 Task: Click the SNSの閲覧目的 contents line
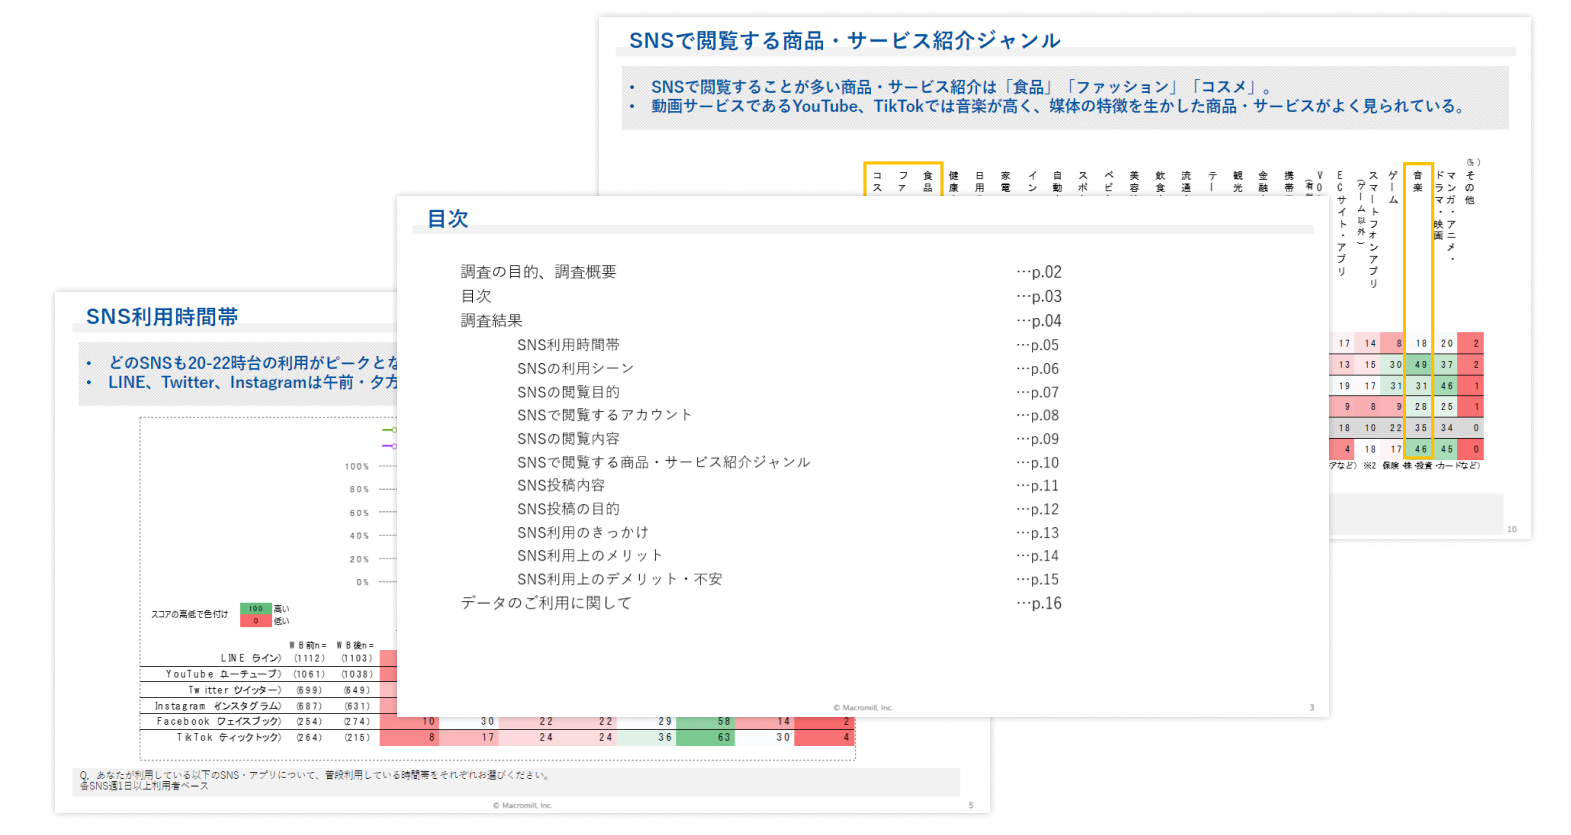(x=568, y=392)
